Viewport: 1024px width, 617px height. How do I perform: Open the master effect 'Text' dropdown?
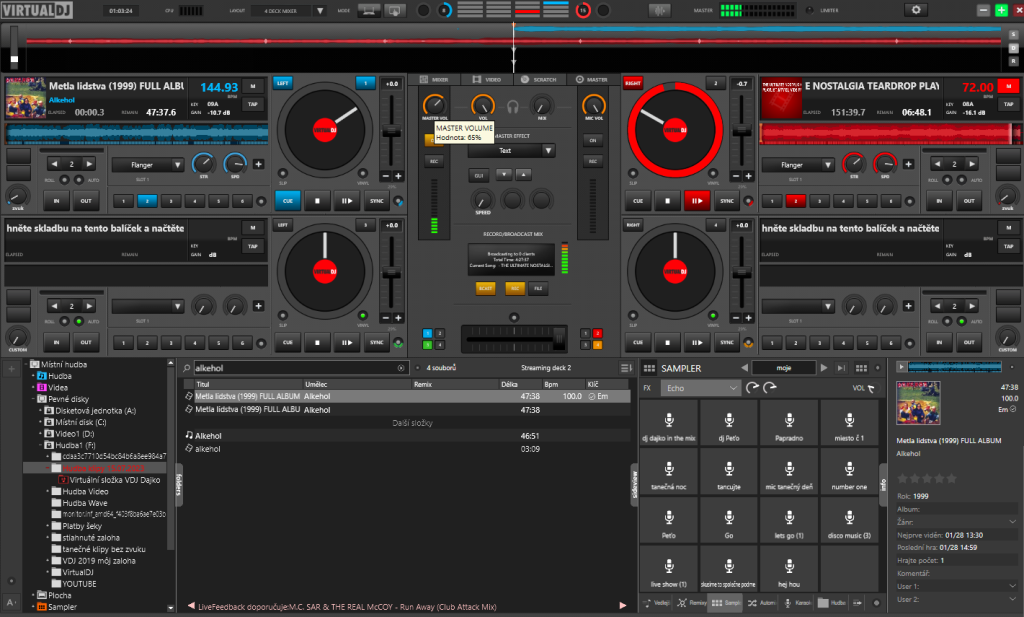pyautogui.click(x=511, y=150)
